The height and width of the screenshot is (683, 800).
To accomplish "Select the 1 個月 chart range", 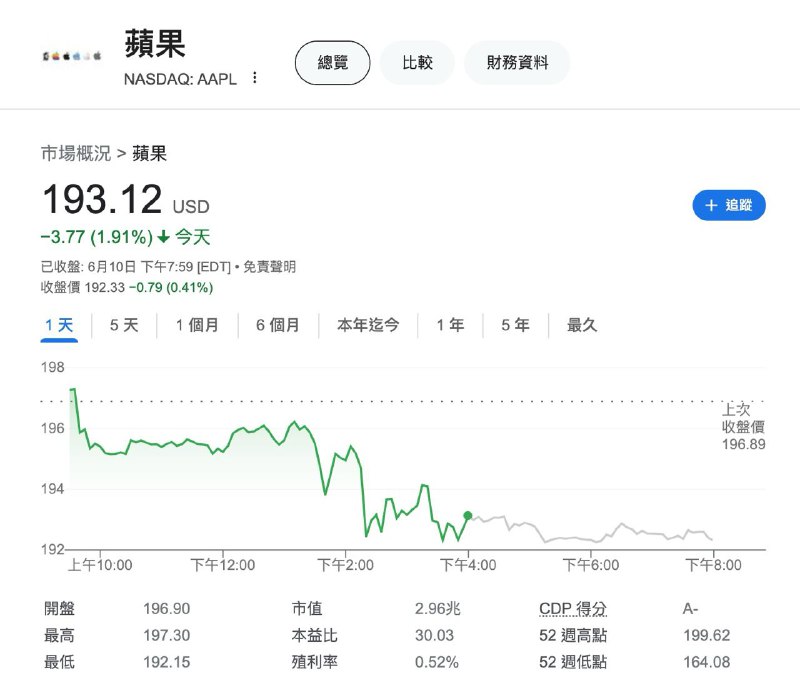I will pos(197,325).
